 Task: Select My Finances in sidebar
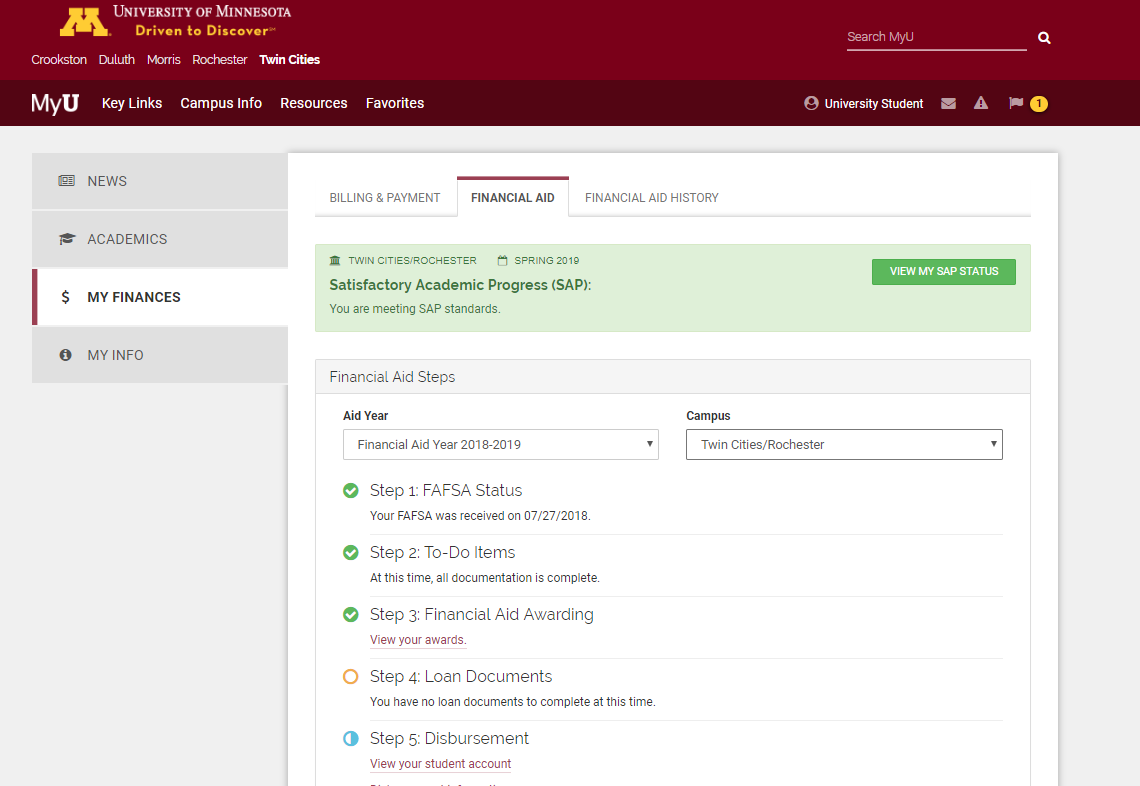pyautogui.click(x=160, y=297)
